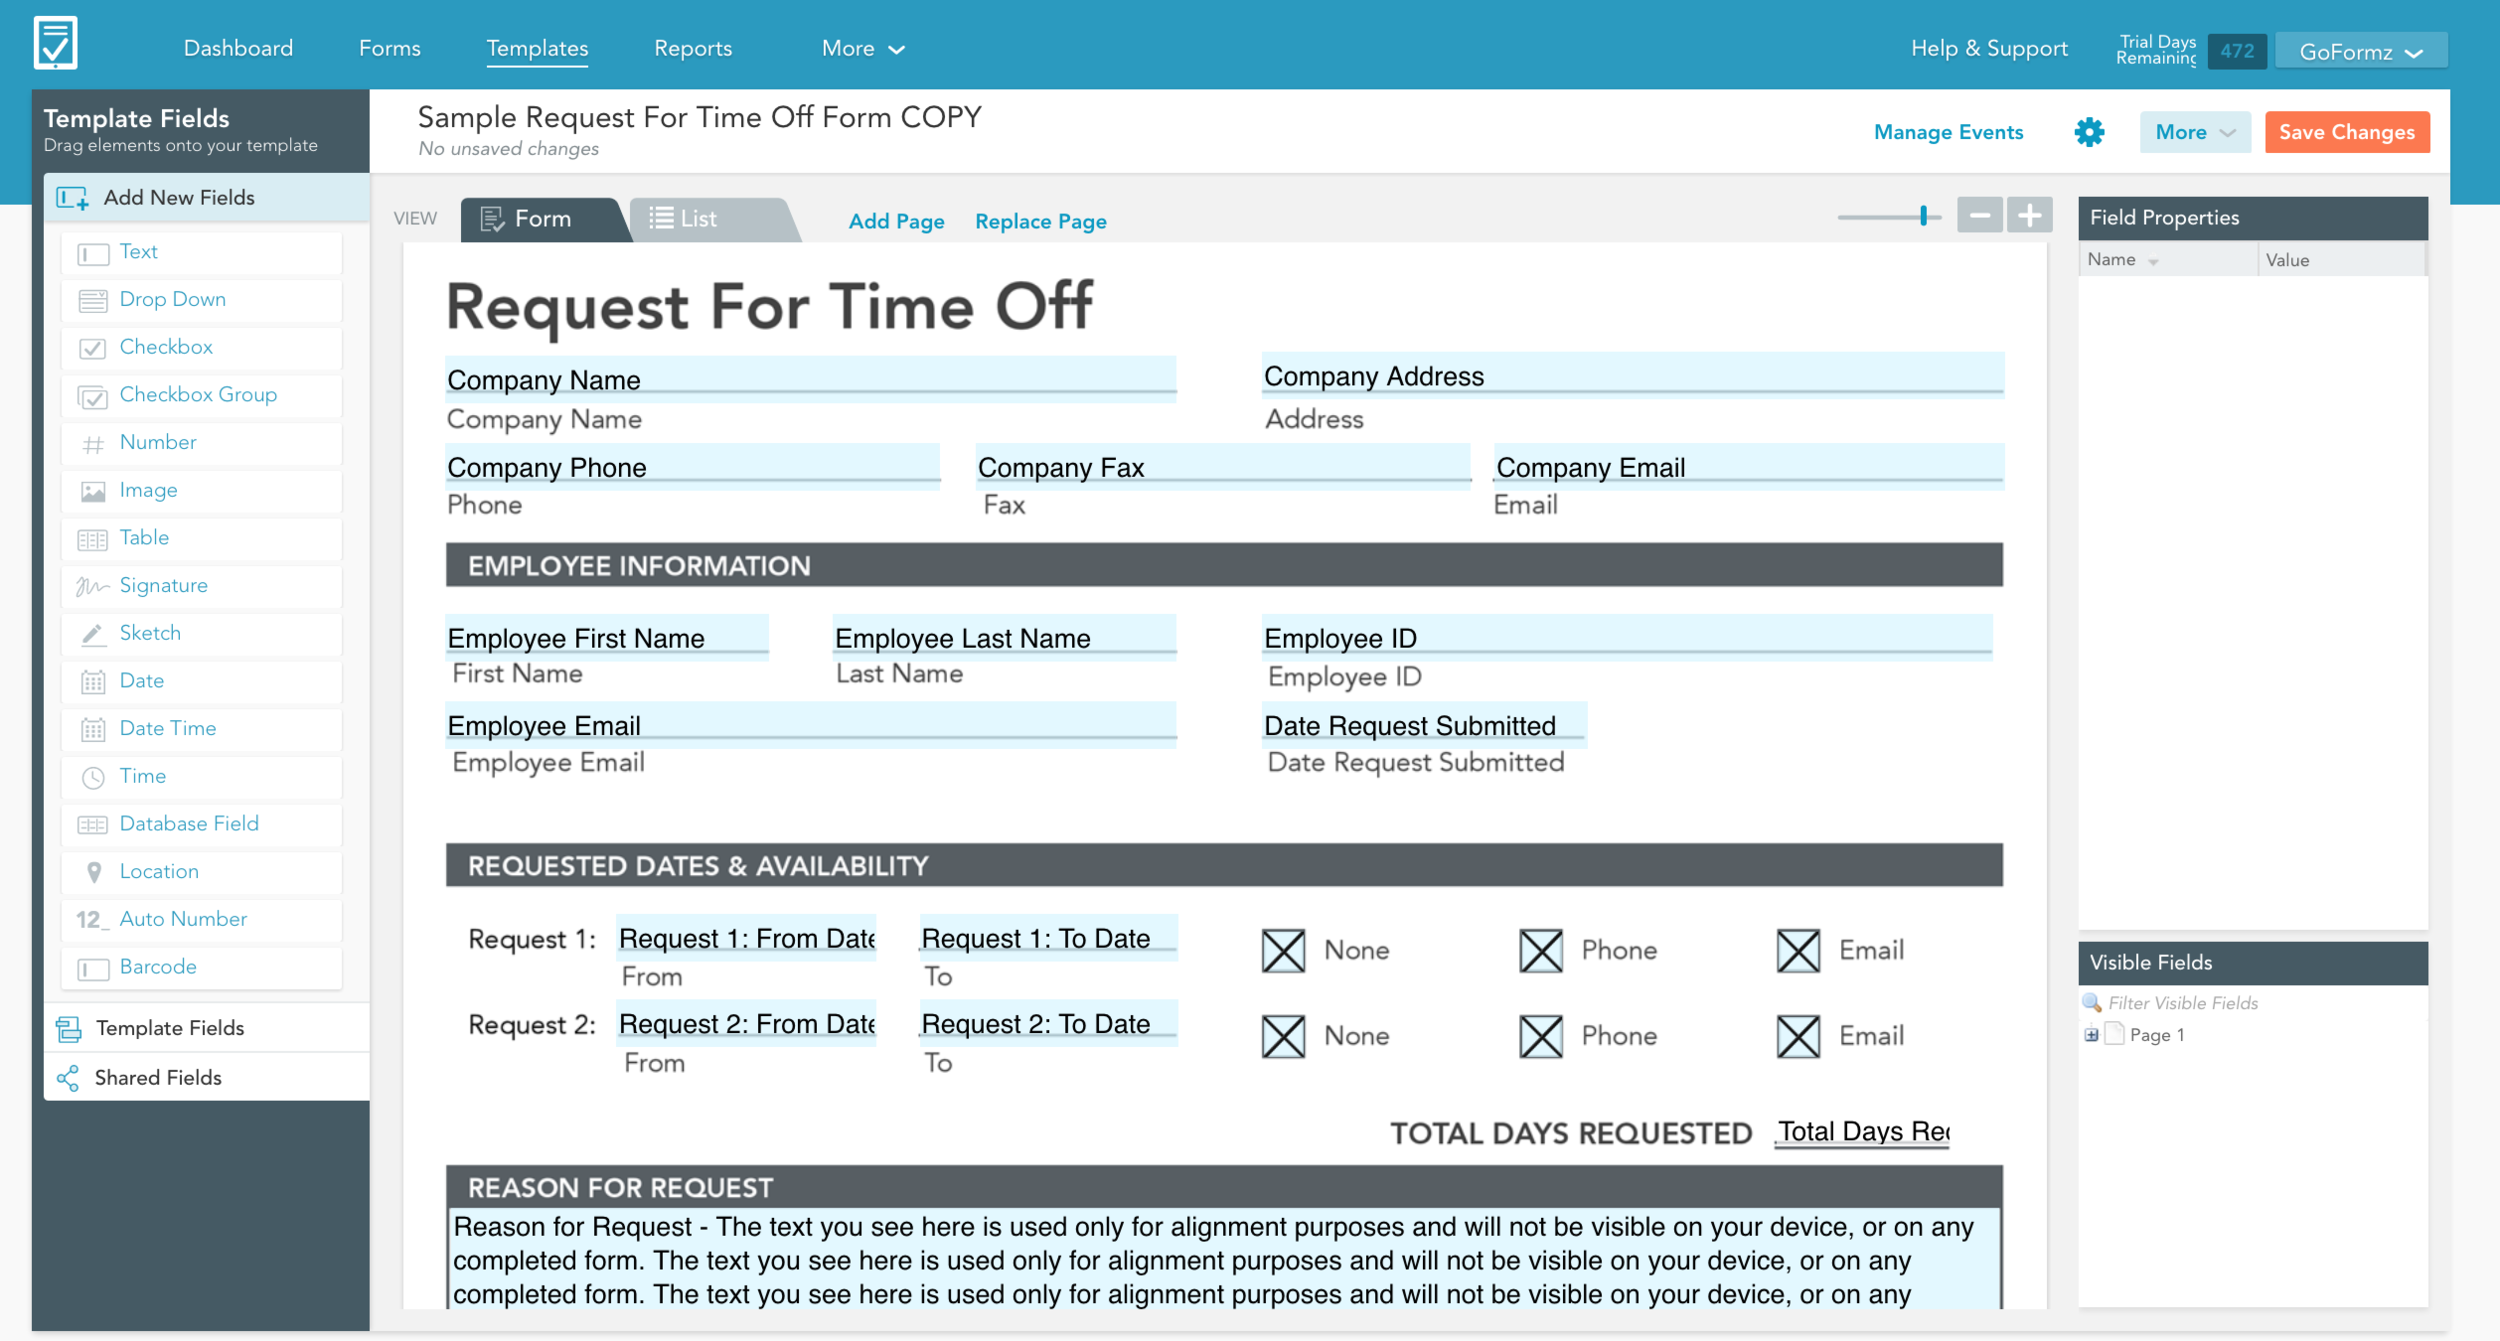
Task: Adjust the zoom level slider handle
Action: click(x=1923, y=215)
